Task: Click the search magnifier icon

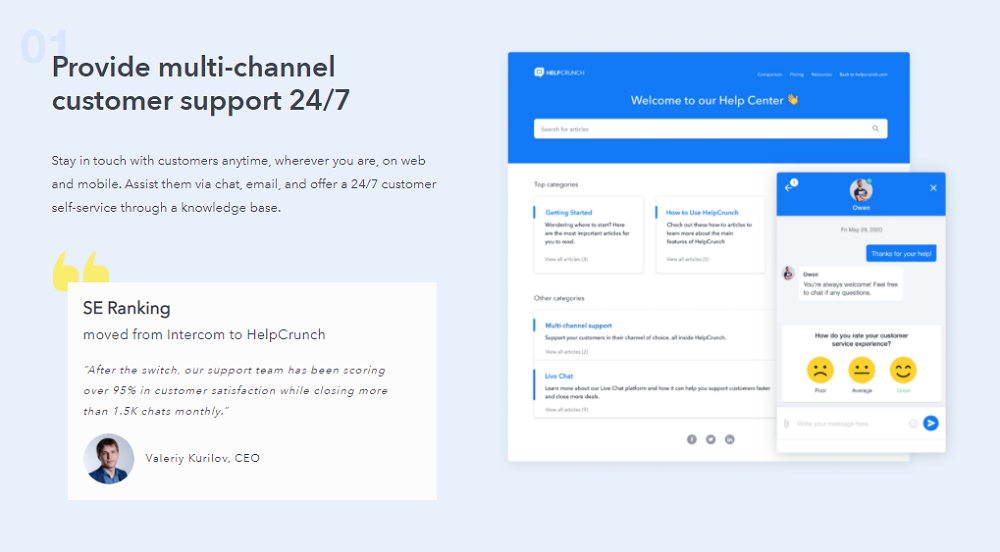Action: click(876, 129)
